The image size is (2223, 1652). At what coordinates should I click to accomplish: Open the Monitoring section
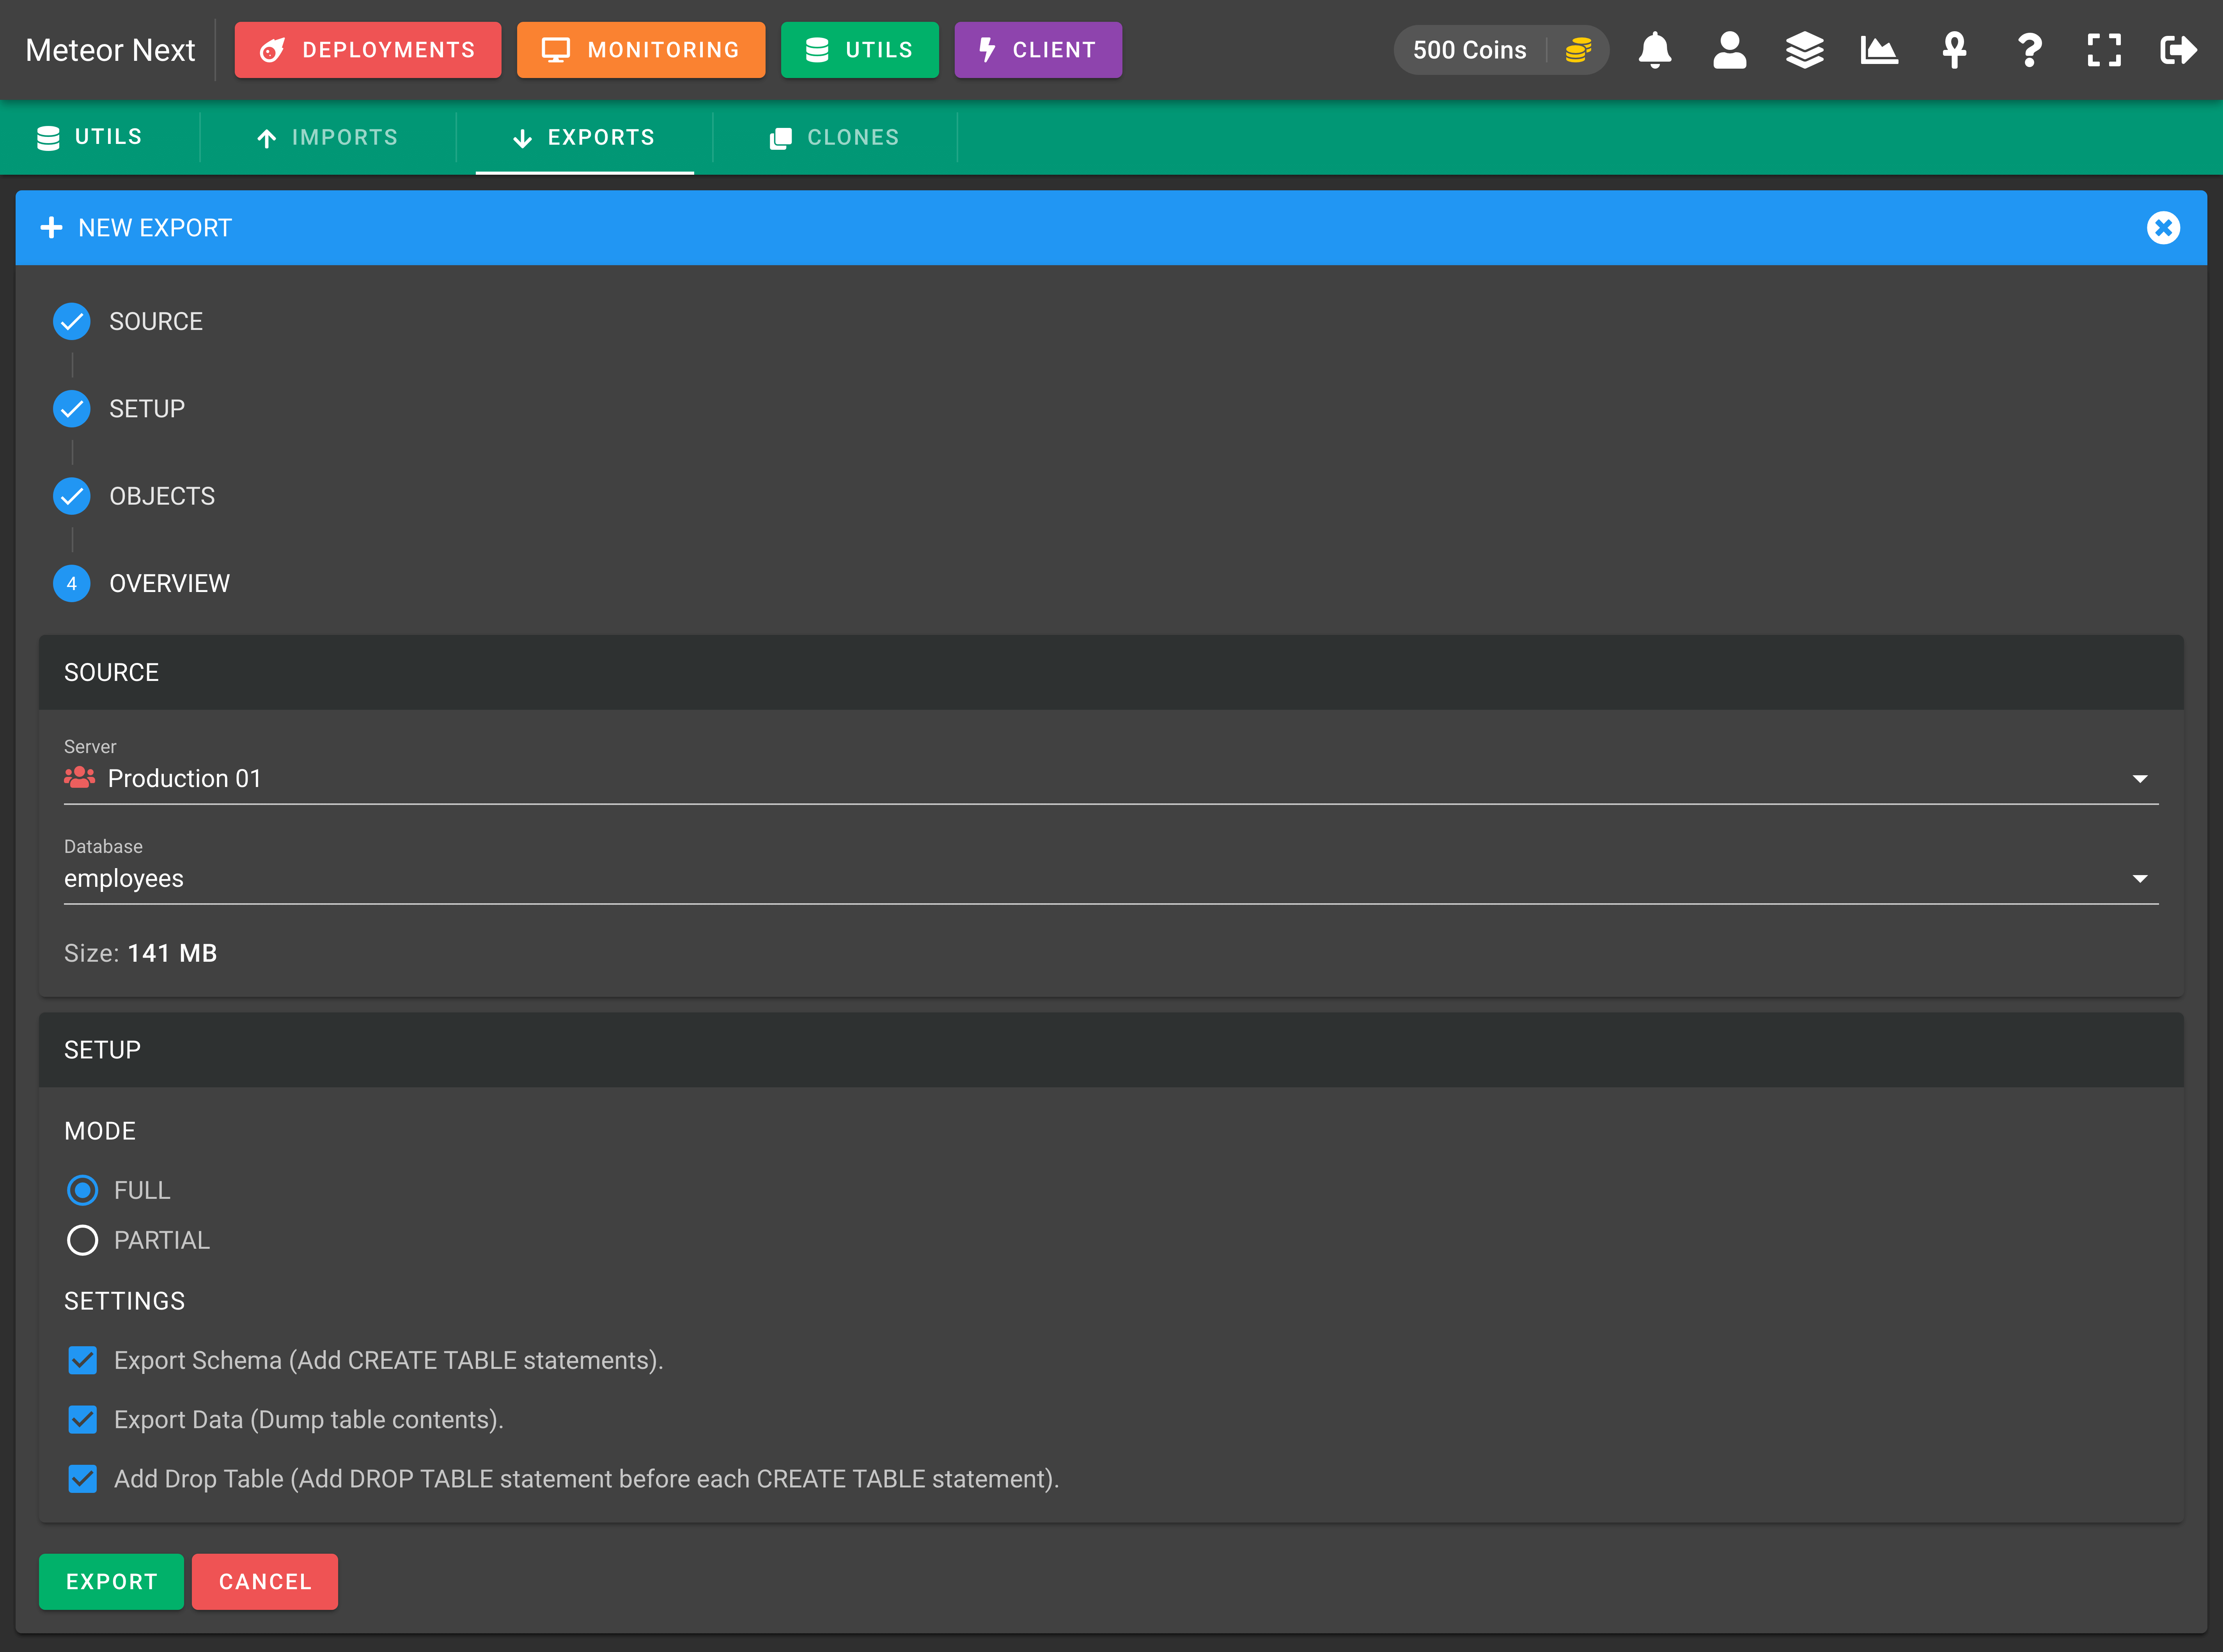[x=641, y=50]
